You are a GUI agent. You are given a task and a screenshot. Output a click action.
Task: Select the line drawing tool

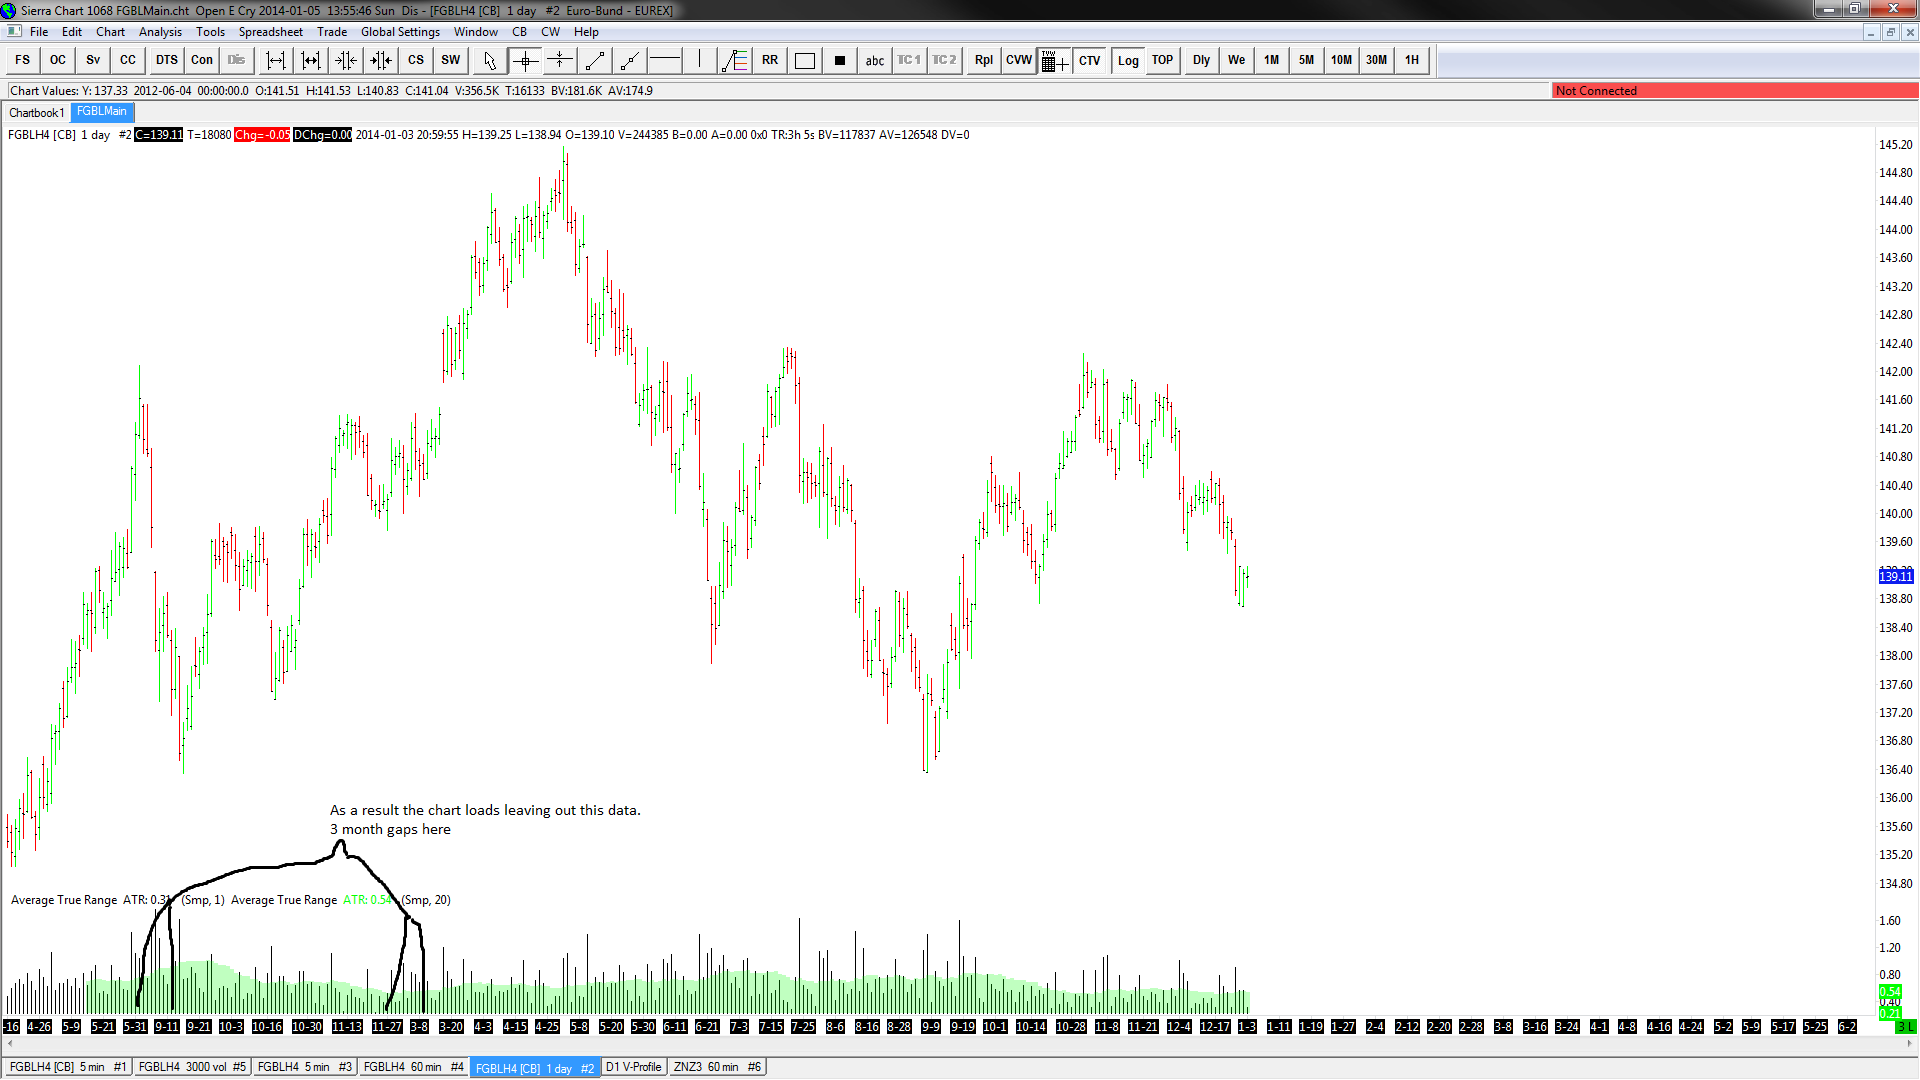coord(595,61)
